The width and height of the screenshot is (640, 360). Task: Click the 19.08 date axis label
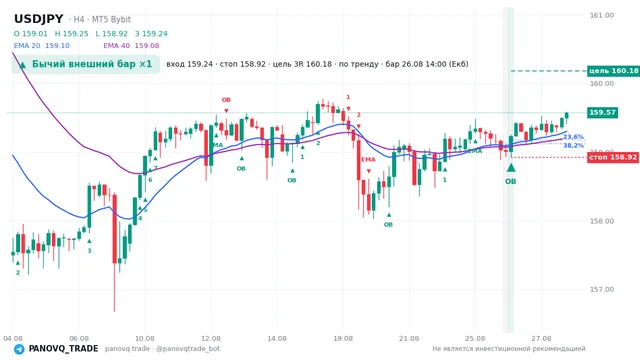343,338
